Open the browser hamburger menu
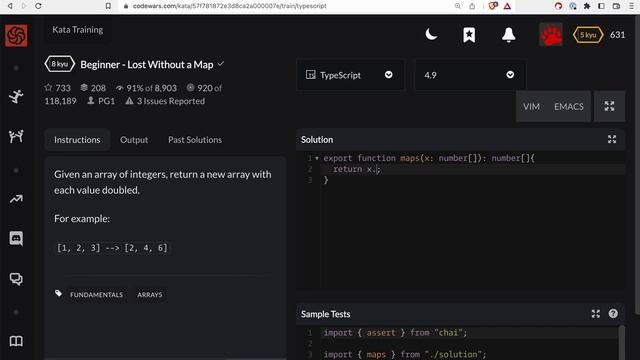Image resolution: width=640 pixels, height=360 pixels. [x=631, y=6]
